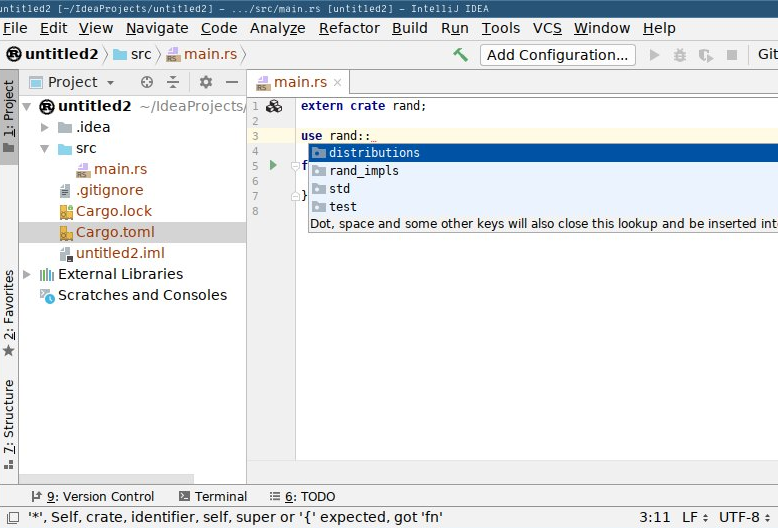Open Project panel settings gear

206,82
